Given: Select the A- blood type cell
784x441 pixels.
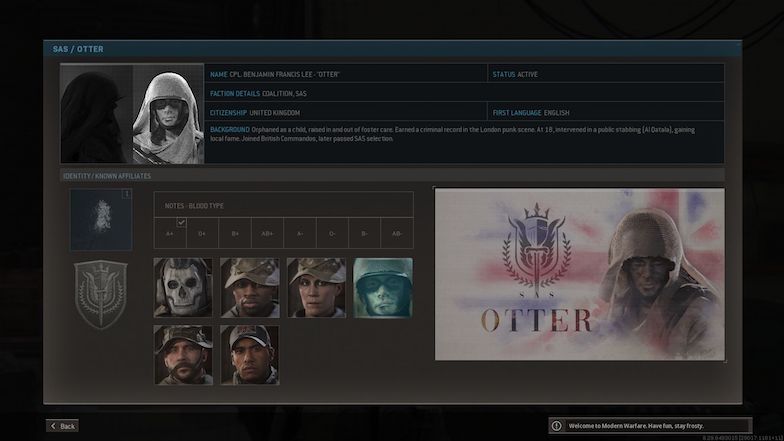Looking at the screenshot, I should (x=300, y=233).
